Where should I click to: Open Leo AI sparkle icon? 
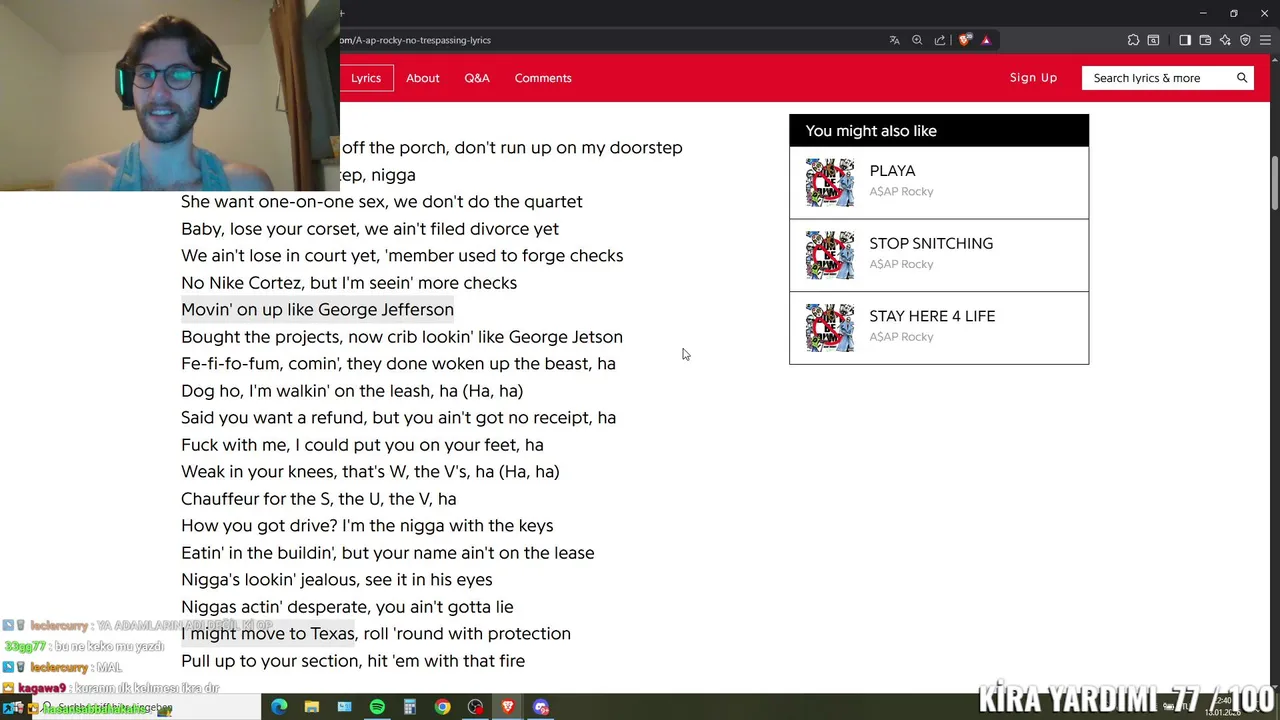1225,40
